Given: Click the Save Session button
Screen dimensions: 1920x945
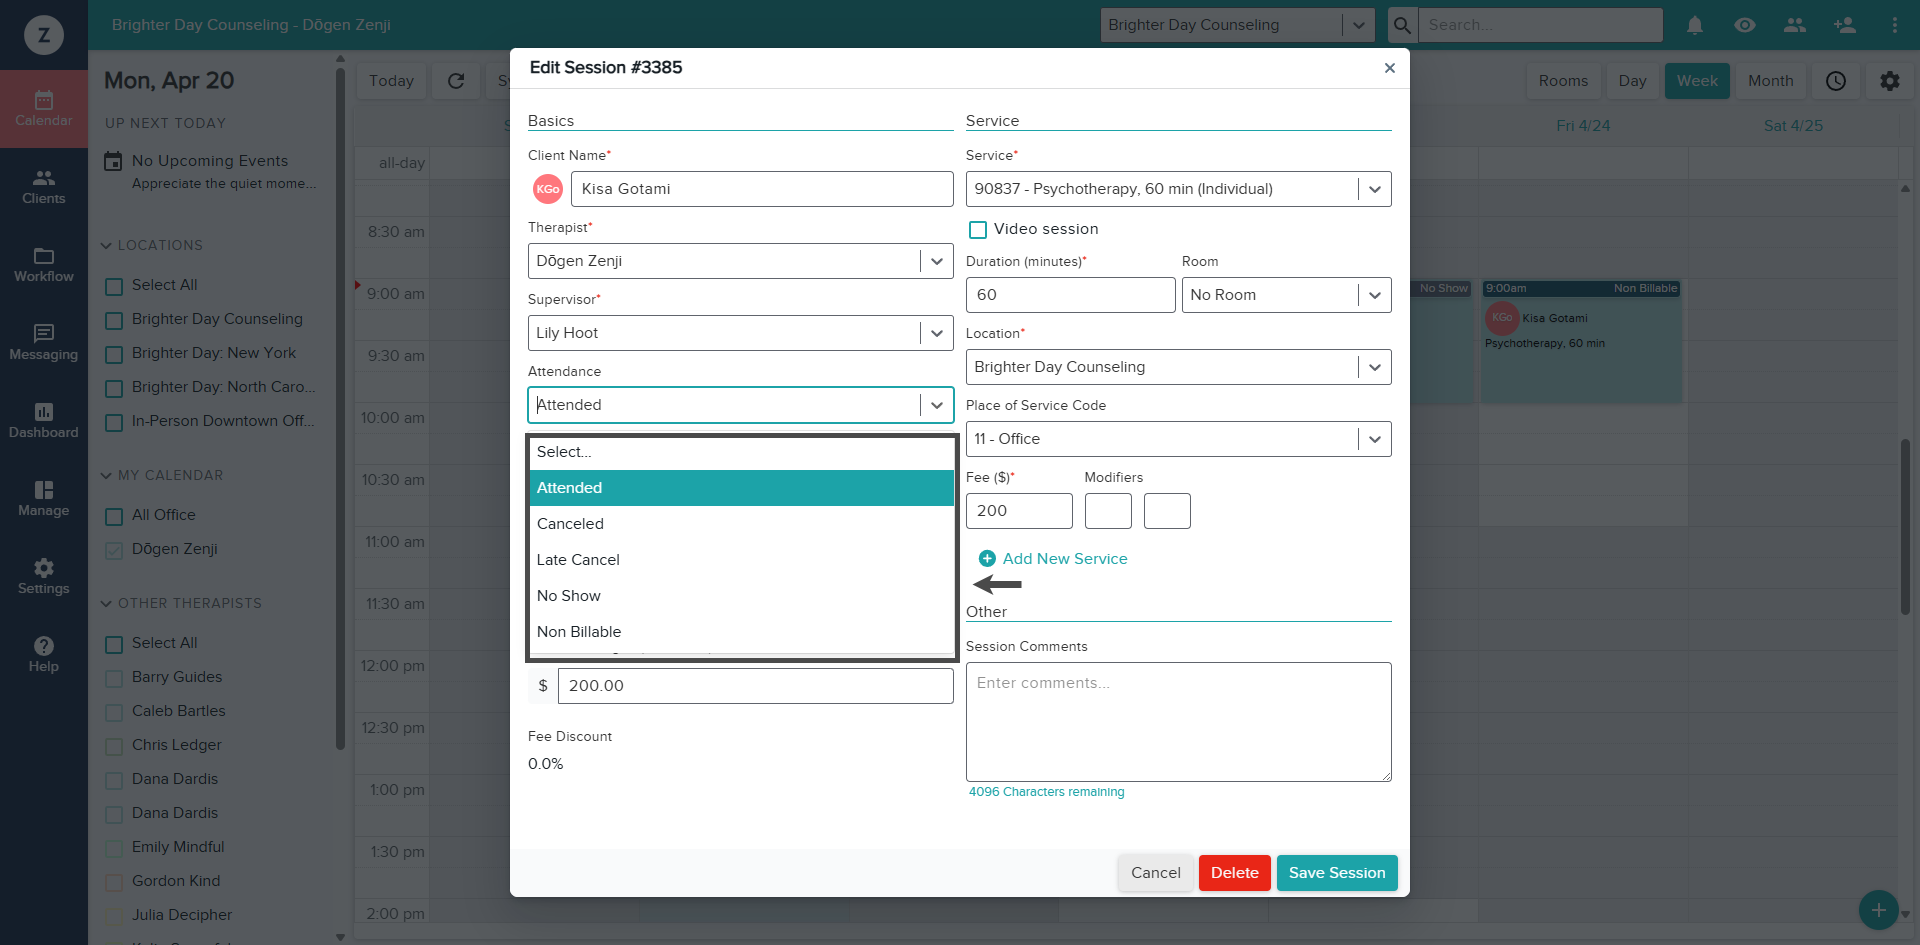Looking at the screenshot, I should 1337,873.
